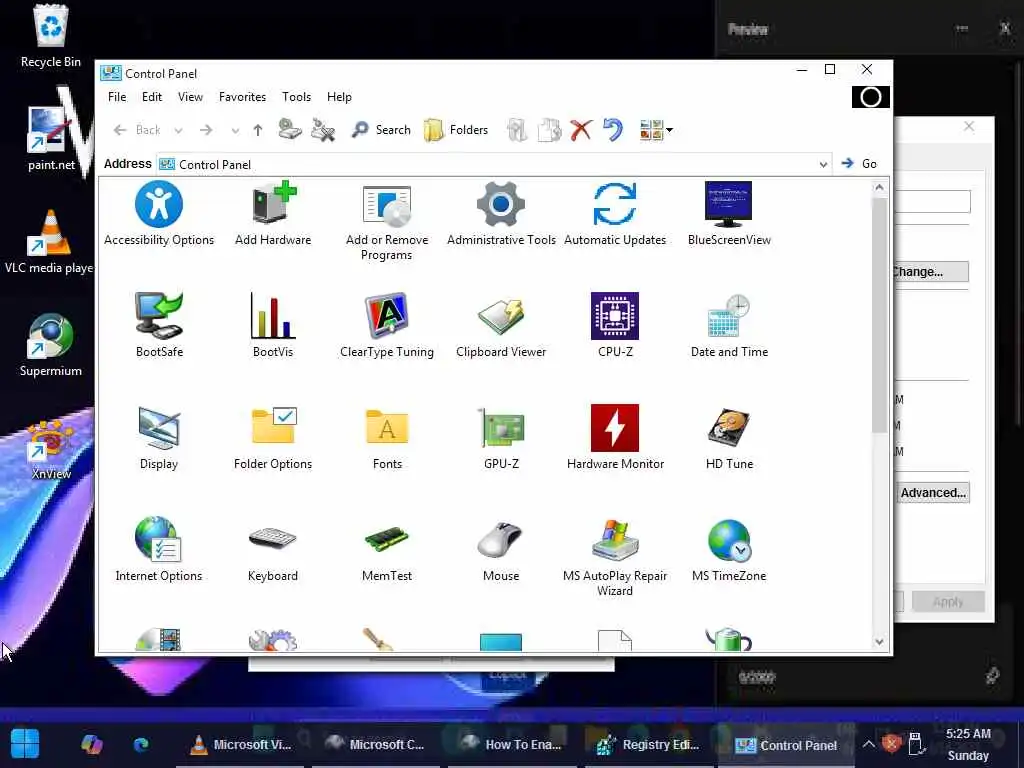Screen dimensions: 1024x768
Task: Open the BootSafe applet
Action: click(x=159, y=325)
